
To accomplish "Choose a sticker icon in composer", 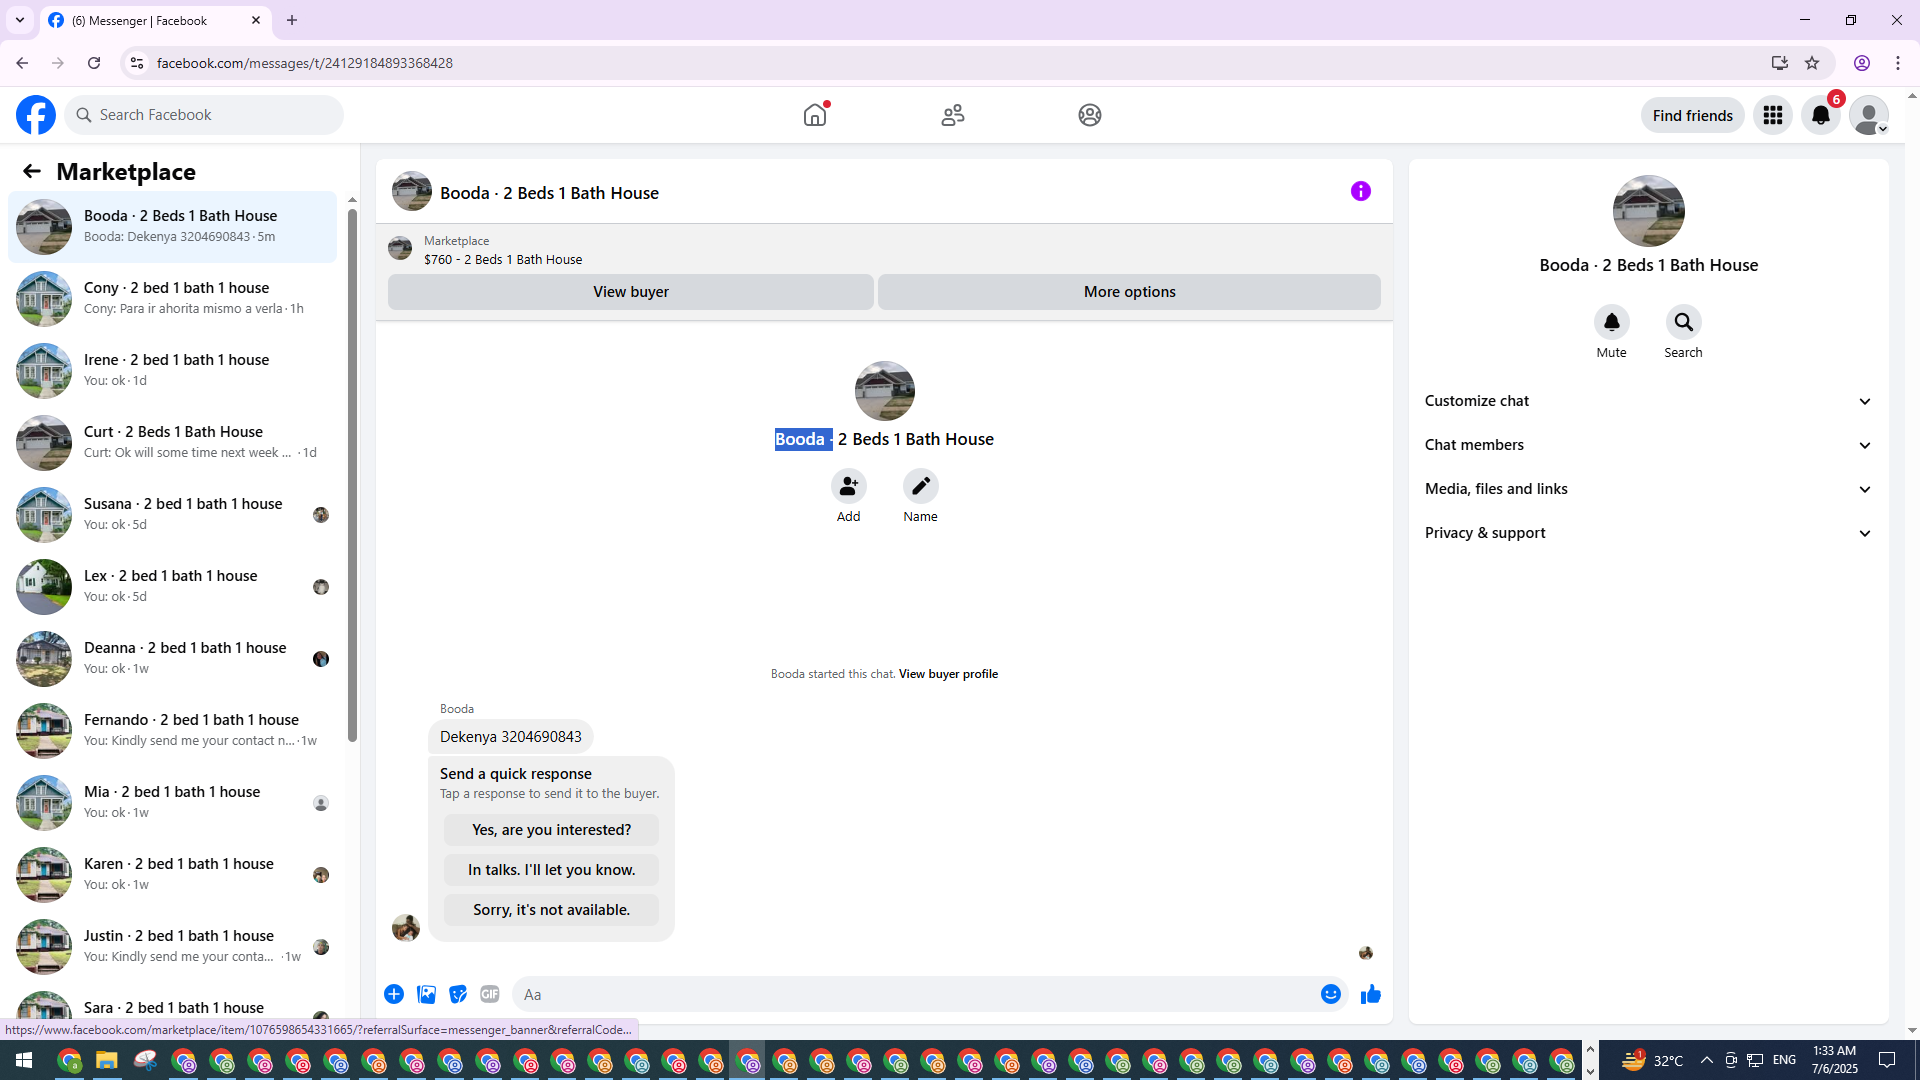I will pyautogui.click(x=458, y=994).
